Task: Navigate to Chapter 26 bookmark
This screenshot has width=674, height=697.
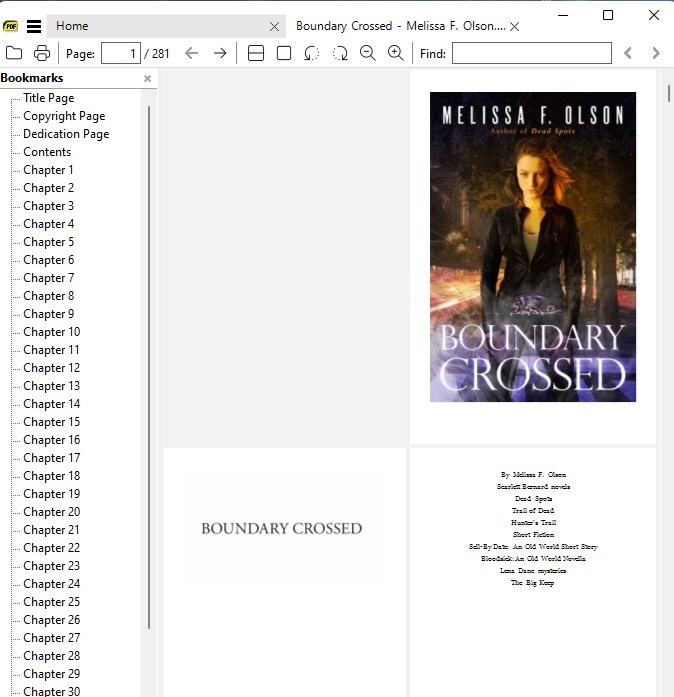Action: [52, 620]
